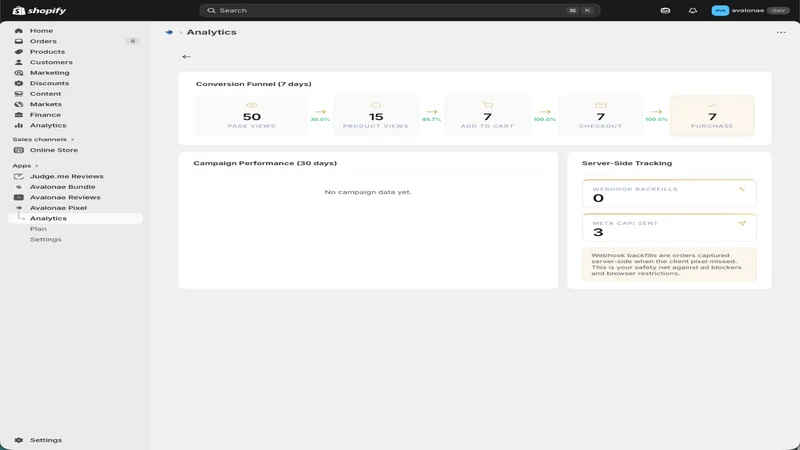The image size is (800, 450).
Task: Click the Shopify logo
Action: pos(39,10)
